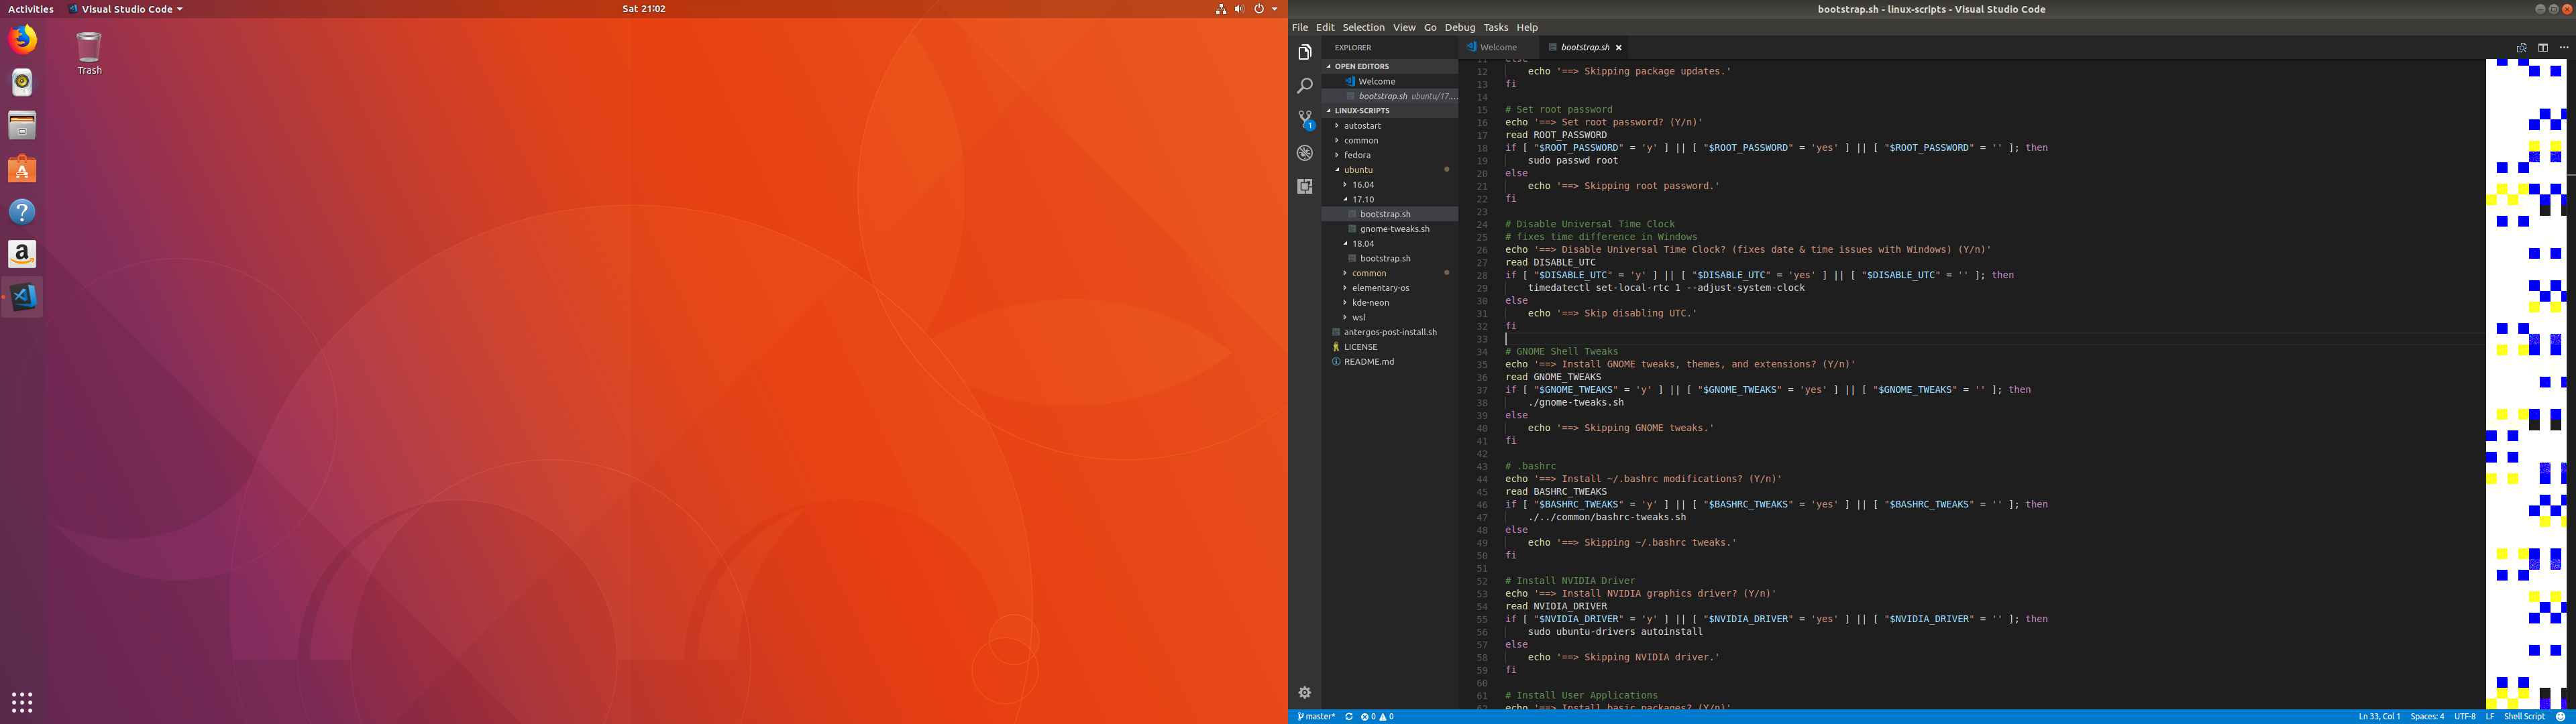
Task: Open the Edit menu
Action: tap(1325, 27)
